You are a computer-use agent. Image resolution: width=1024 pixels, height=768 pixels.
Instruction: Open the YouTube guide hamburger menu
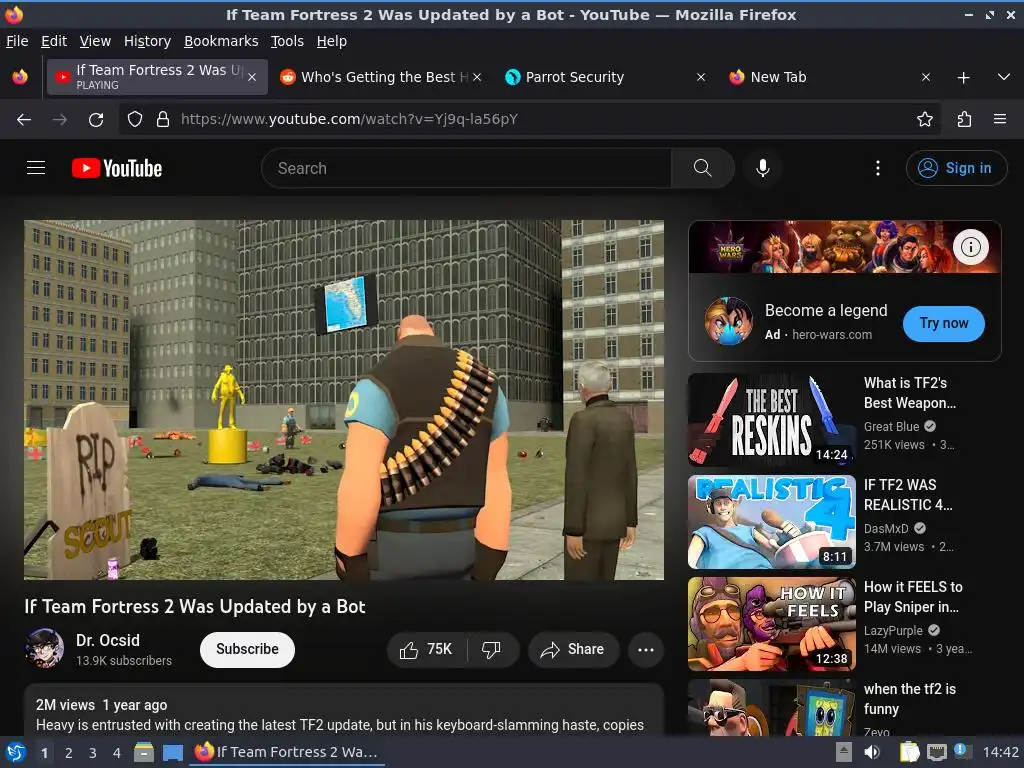(36, 168)
